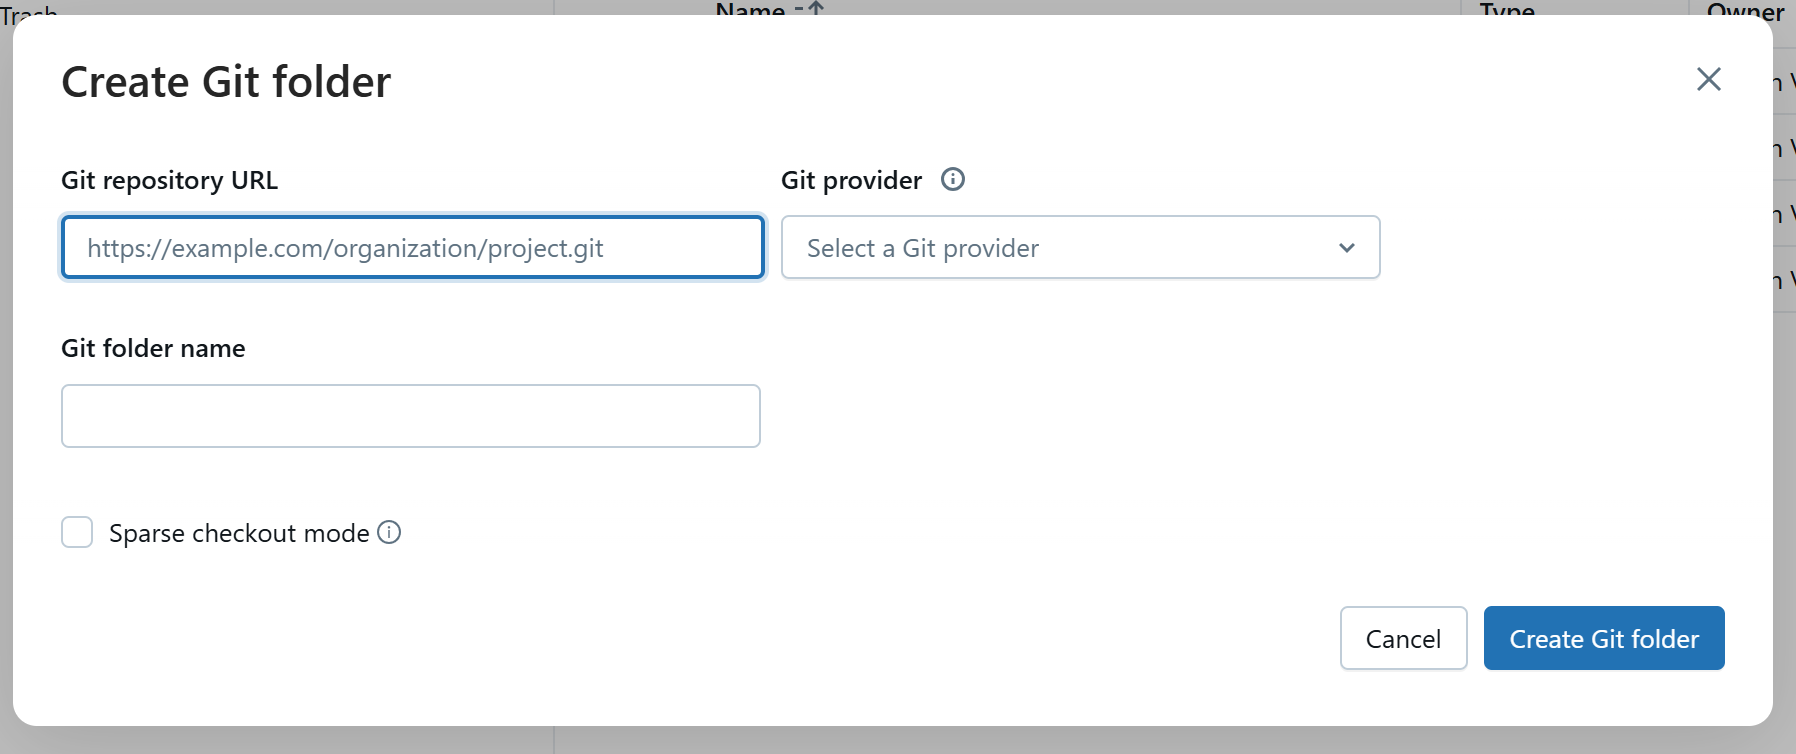Click the blue Create Git folder button

click(x=1603, y=639)
